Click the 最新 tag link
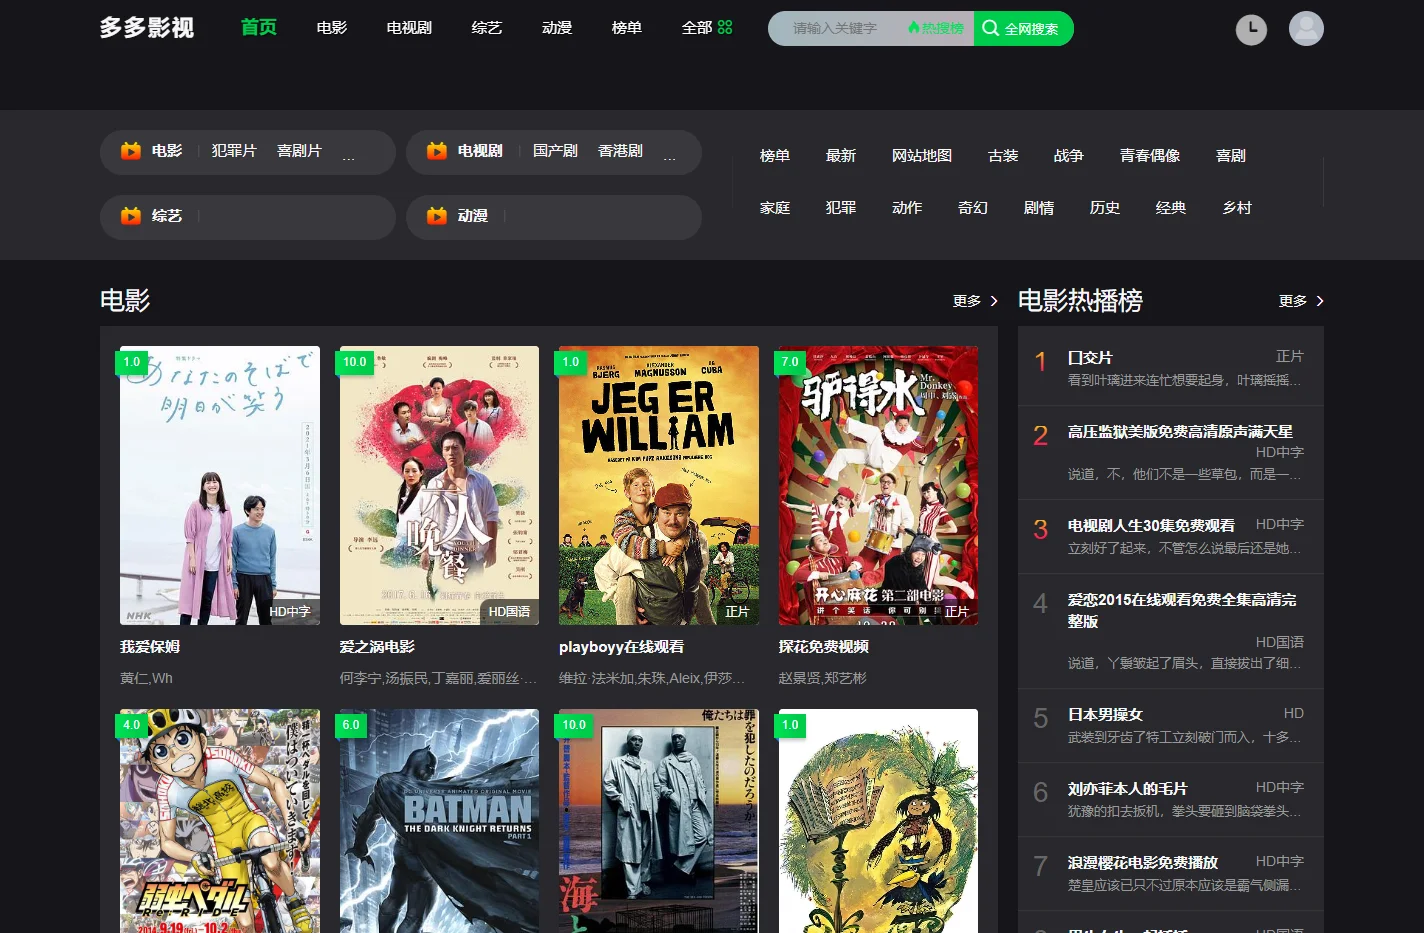The image size is (1424, 933). 841,156
